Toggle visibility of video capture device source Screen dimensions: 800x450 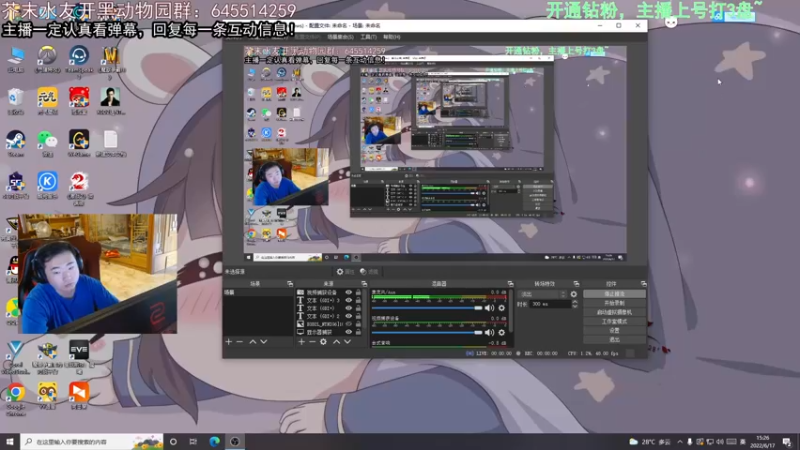point(348,292)
